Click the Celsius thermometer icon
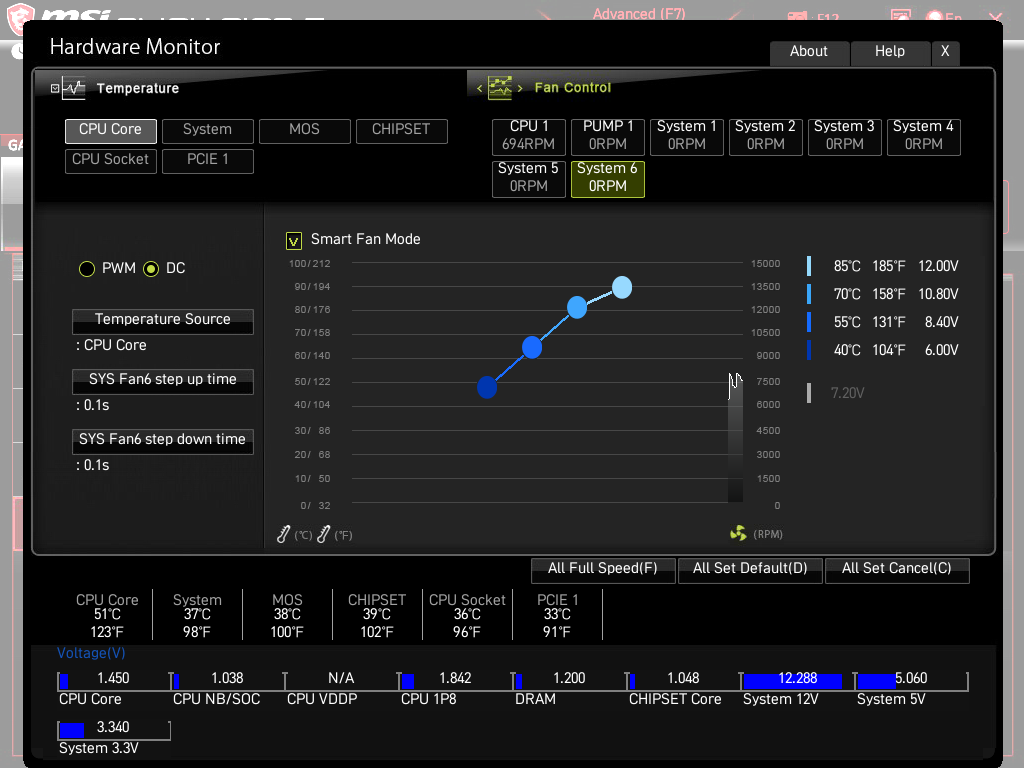This screenshot has width=1024, height=768. pyautogui.click(x=283, y=534)
